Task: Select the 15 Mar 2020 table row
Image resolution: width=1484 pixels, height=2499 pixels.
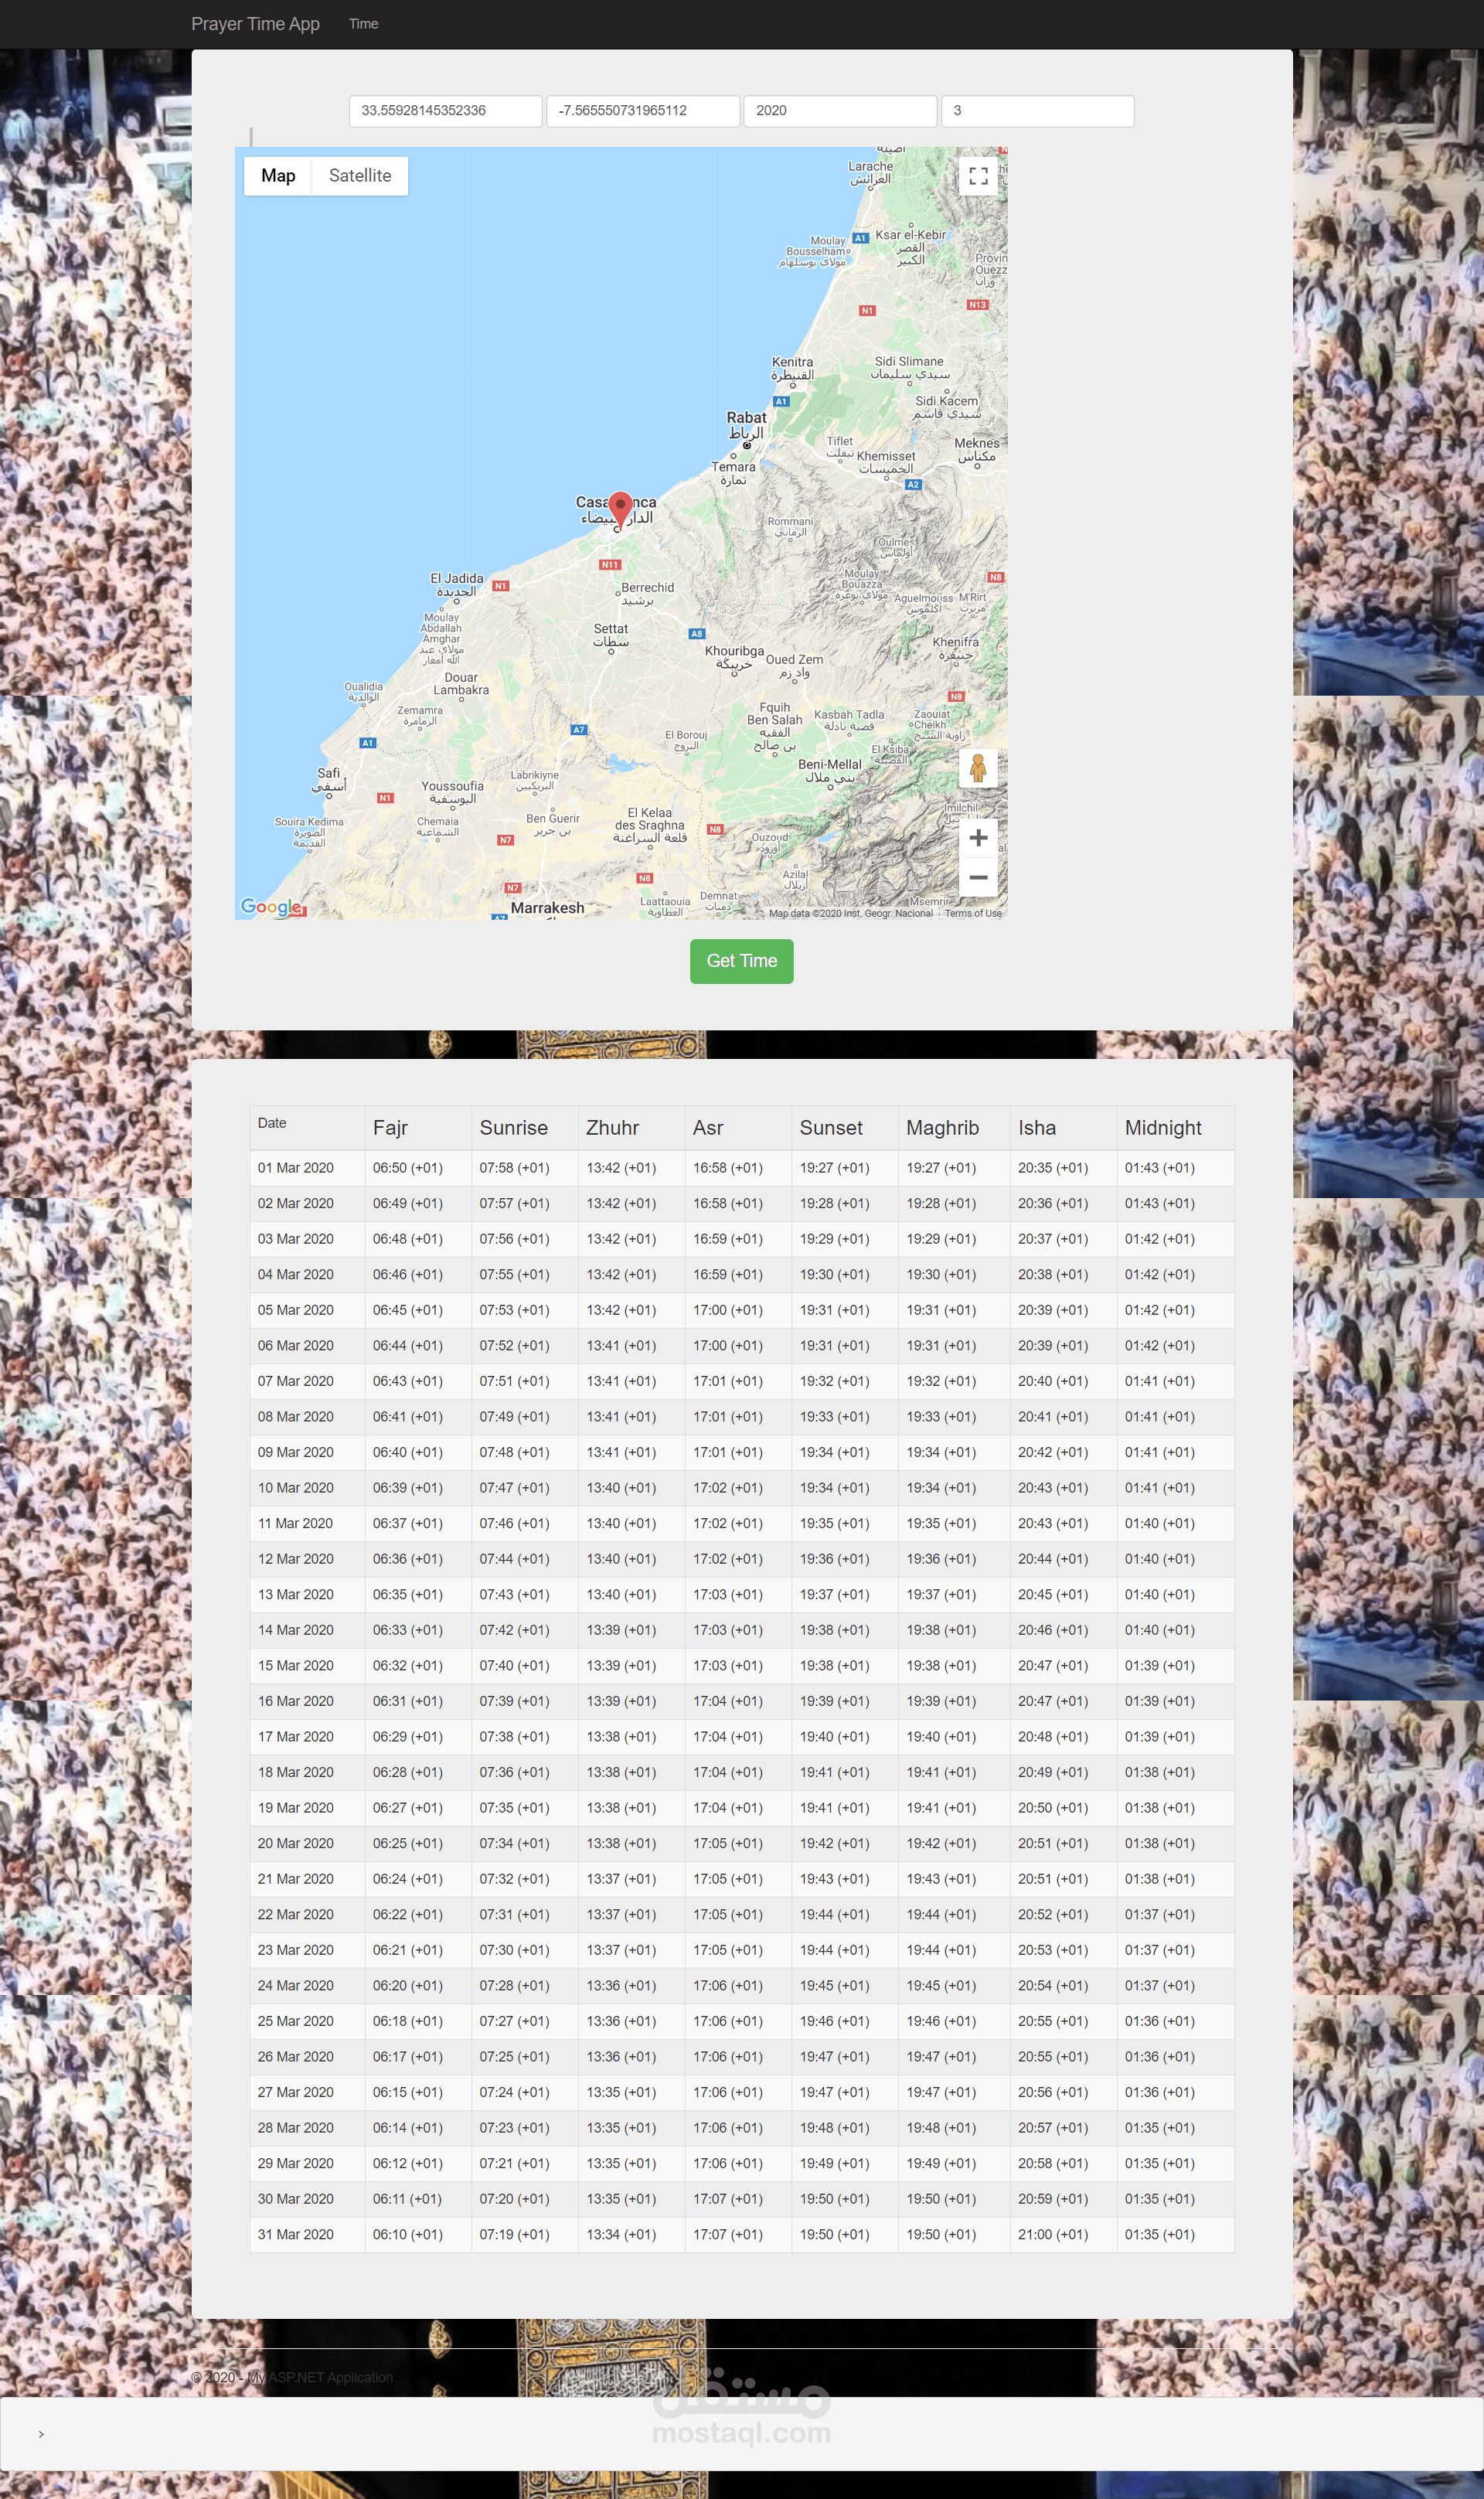Action: tap(740, 1665)
